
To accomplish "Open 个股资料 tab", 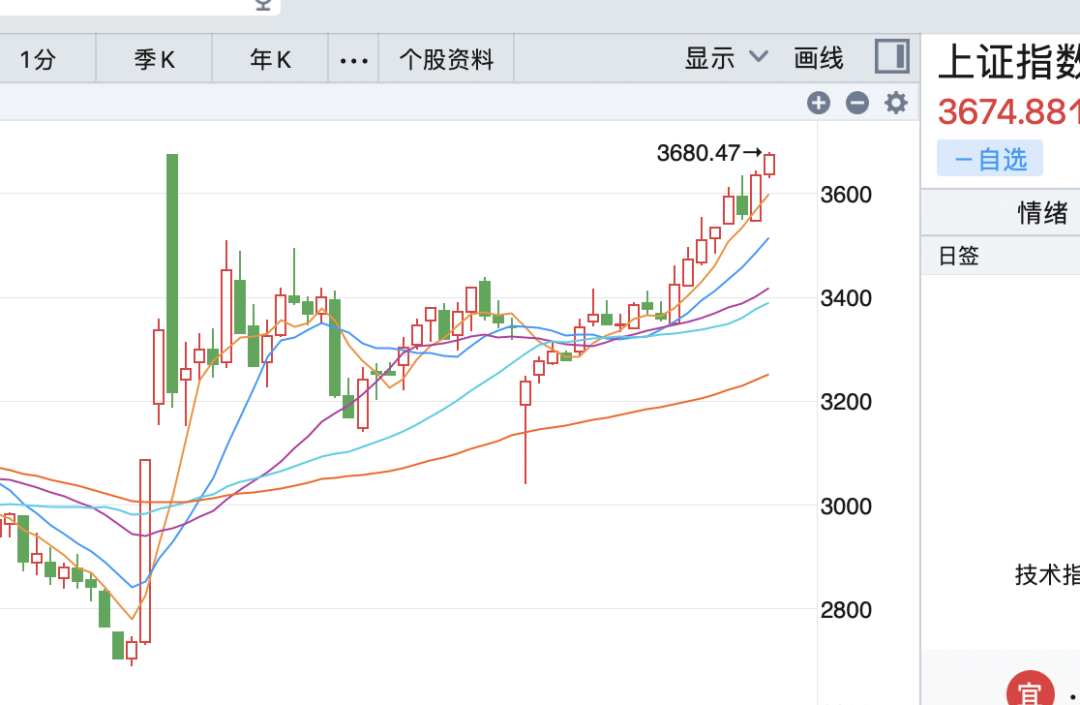I will pyautogui.click(x=446, y=61).
